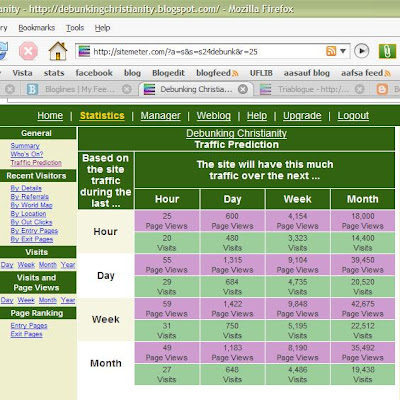400x400 pixels.
Task: Click the Go arrow button beside the address bar
Action: click(362, 51)
